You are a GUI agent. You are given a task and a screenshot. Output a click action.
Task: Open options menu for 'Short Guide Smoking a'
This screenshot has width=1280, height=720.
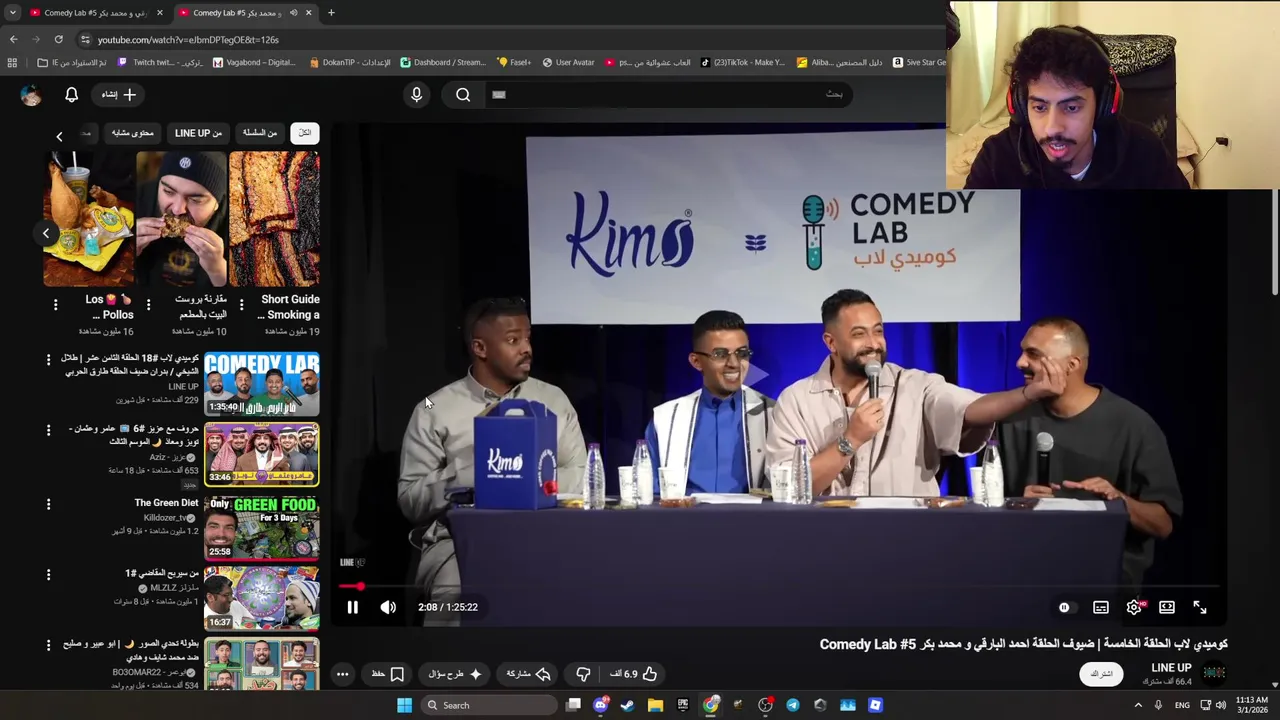tap(241, 305)
